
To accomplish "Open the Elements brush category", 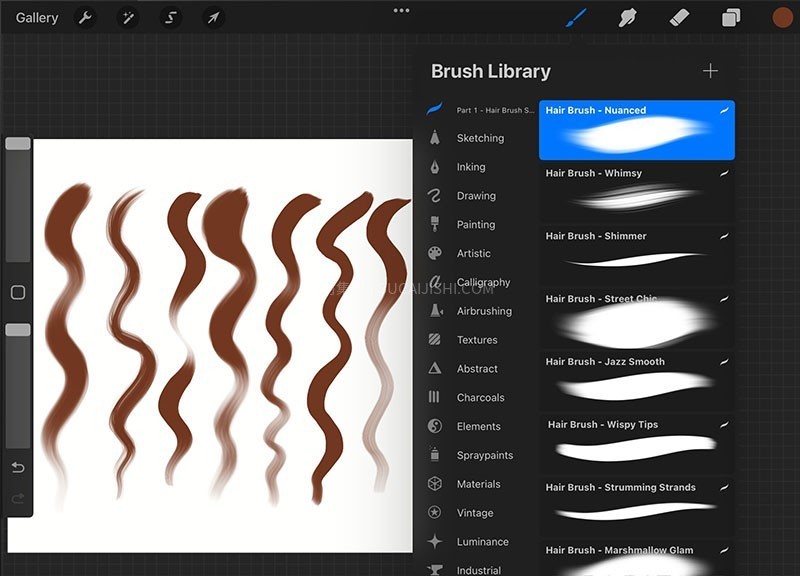I will pos(479,427).
